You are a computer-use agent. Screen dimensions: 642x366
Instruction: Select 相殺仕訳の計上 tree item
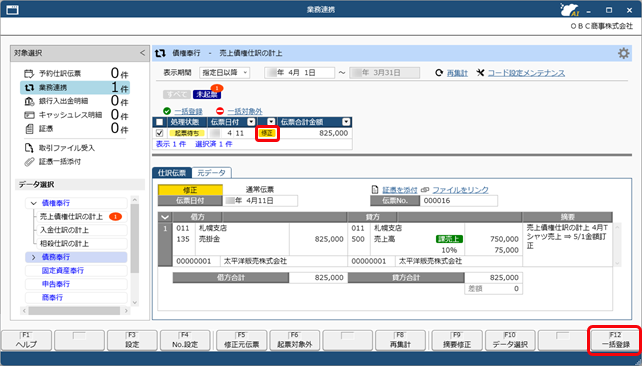pyautogui.click(x=81, y=244)
